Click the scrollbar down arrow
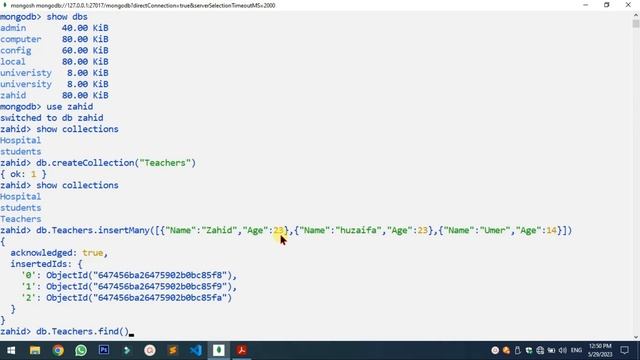This screenshot has width=640, height=360. (x=636, y=337)
